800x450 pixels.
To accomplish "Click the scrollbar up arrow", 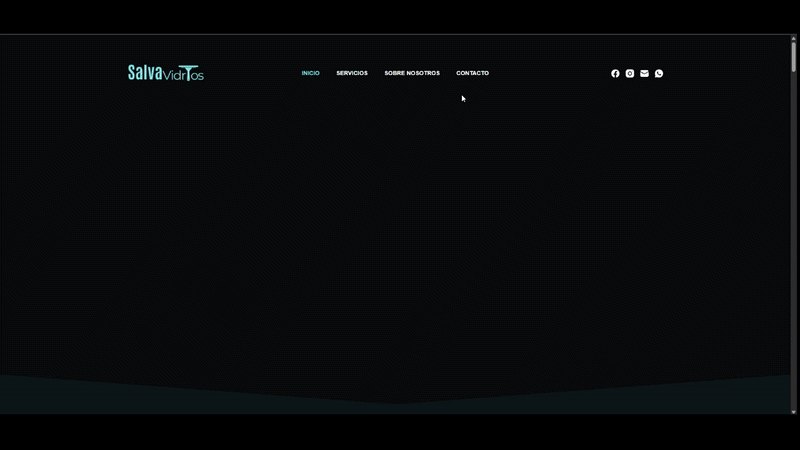I will 794,39.
